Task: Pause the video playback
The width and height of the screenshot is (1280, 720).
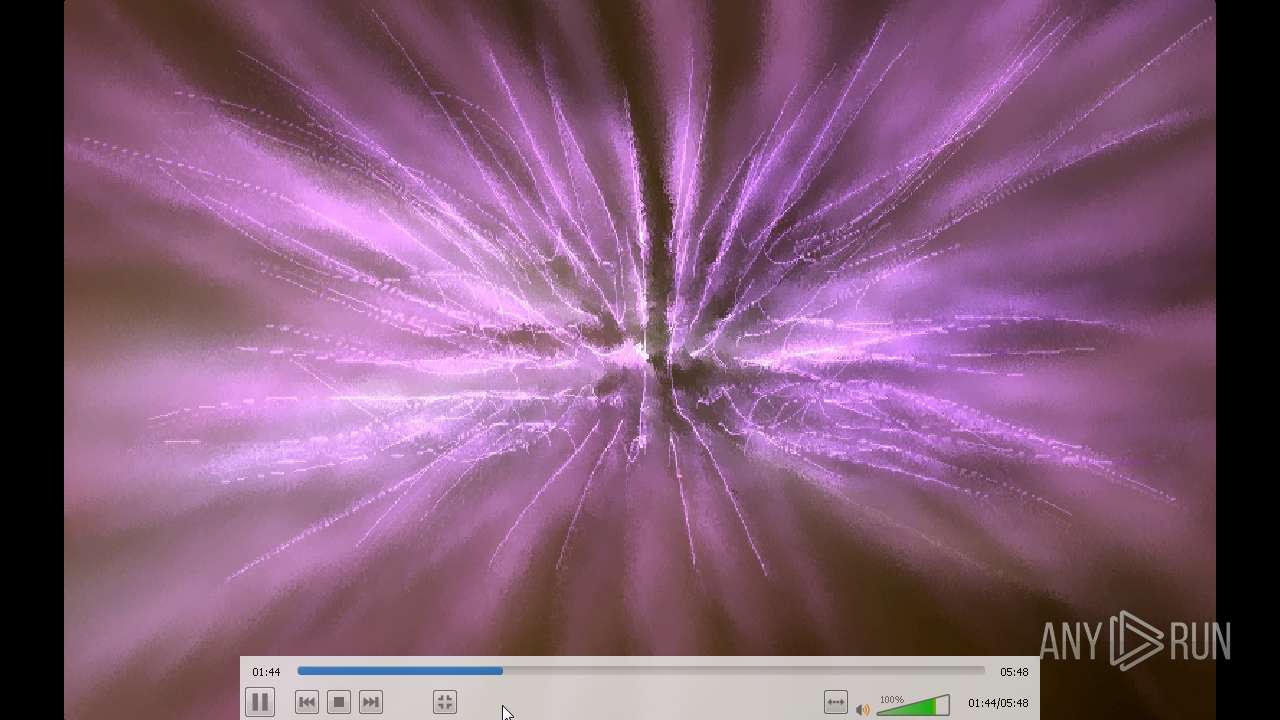Action: click(259, 702)
